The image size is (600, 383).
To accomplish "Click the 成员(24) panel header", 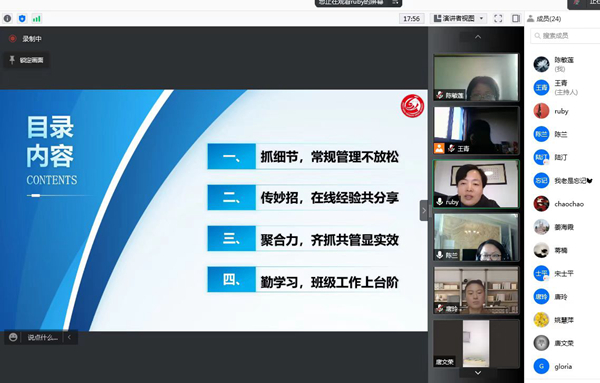I will [544, 18].
